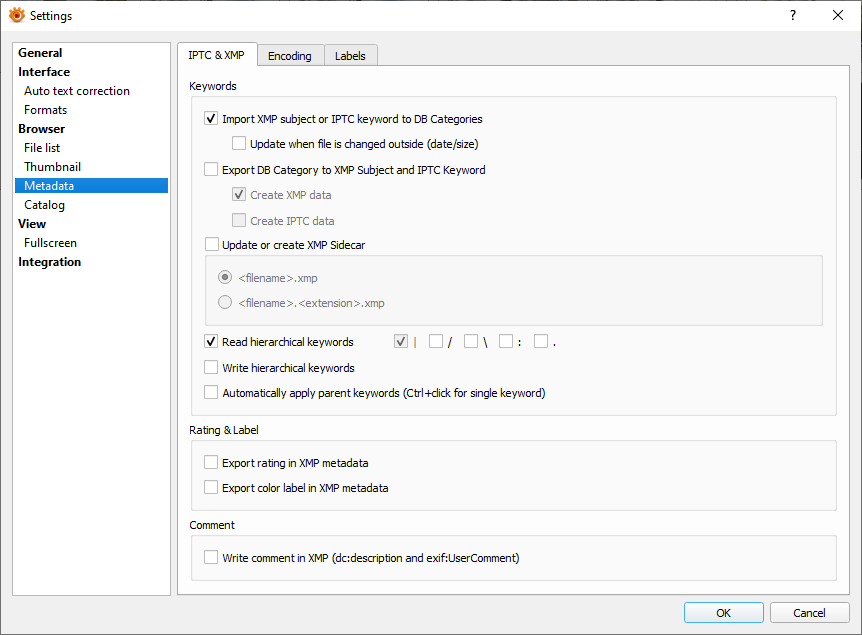This screenshot has width=862, height=635.
Task: Enable Export color label in XMP metadata
Action: pos(211,488)
